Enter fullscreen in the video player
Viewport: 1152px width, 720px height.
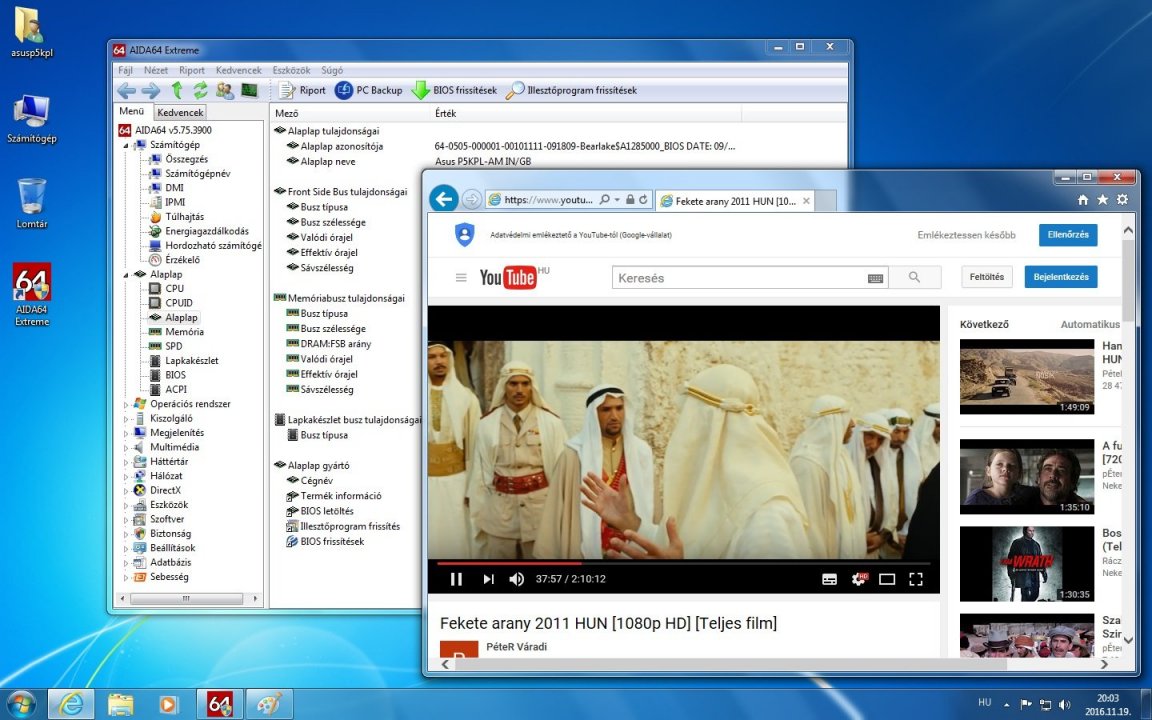tap(915, 579)
